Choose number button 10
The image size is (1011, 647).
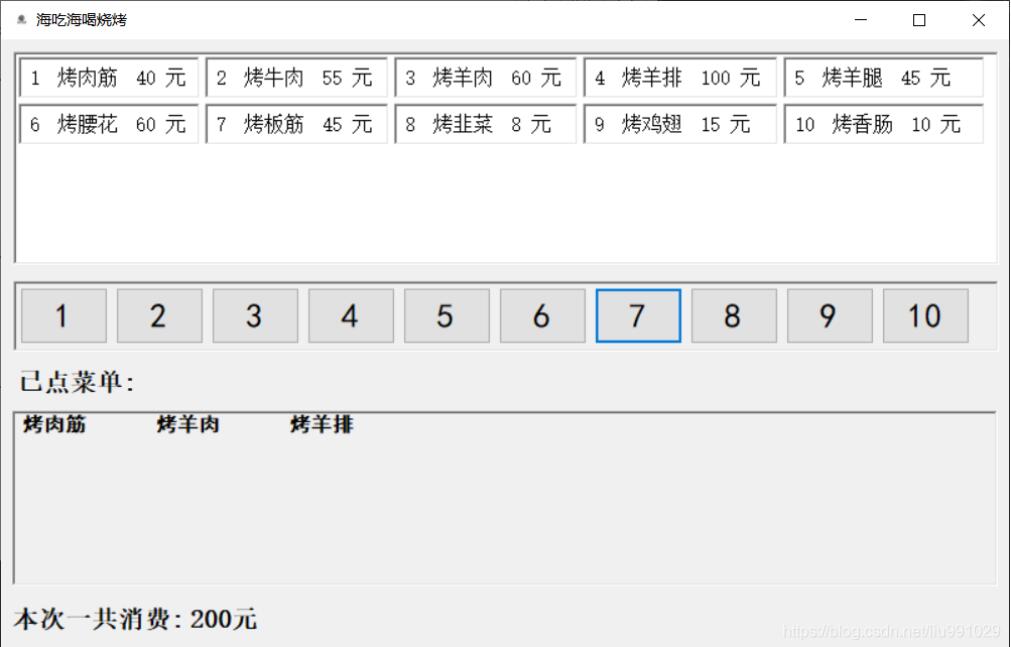pos(925,315)
